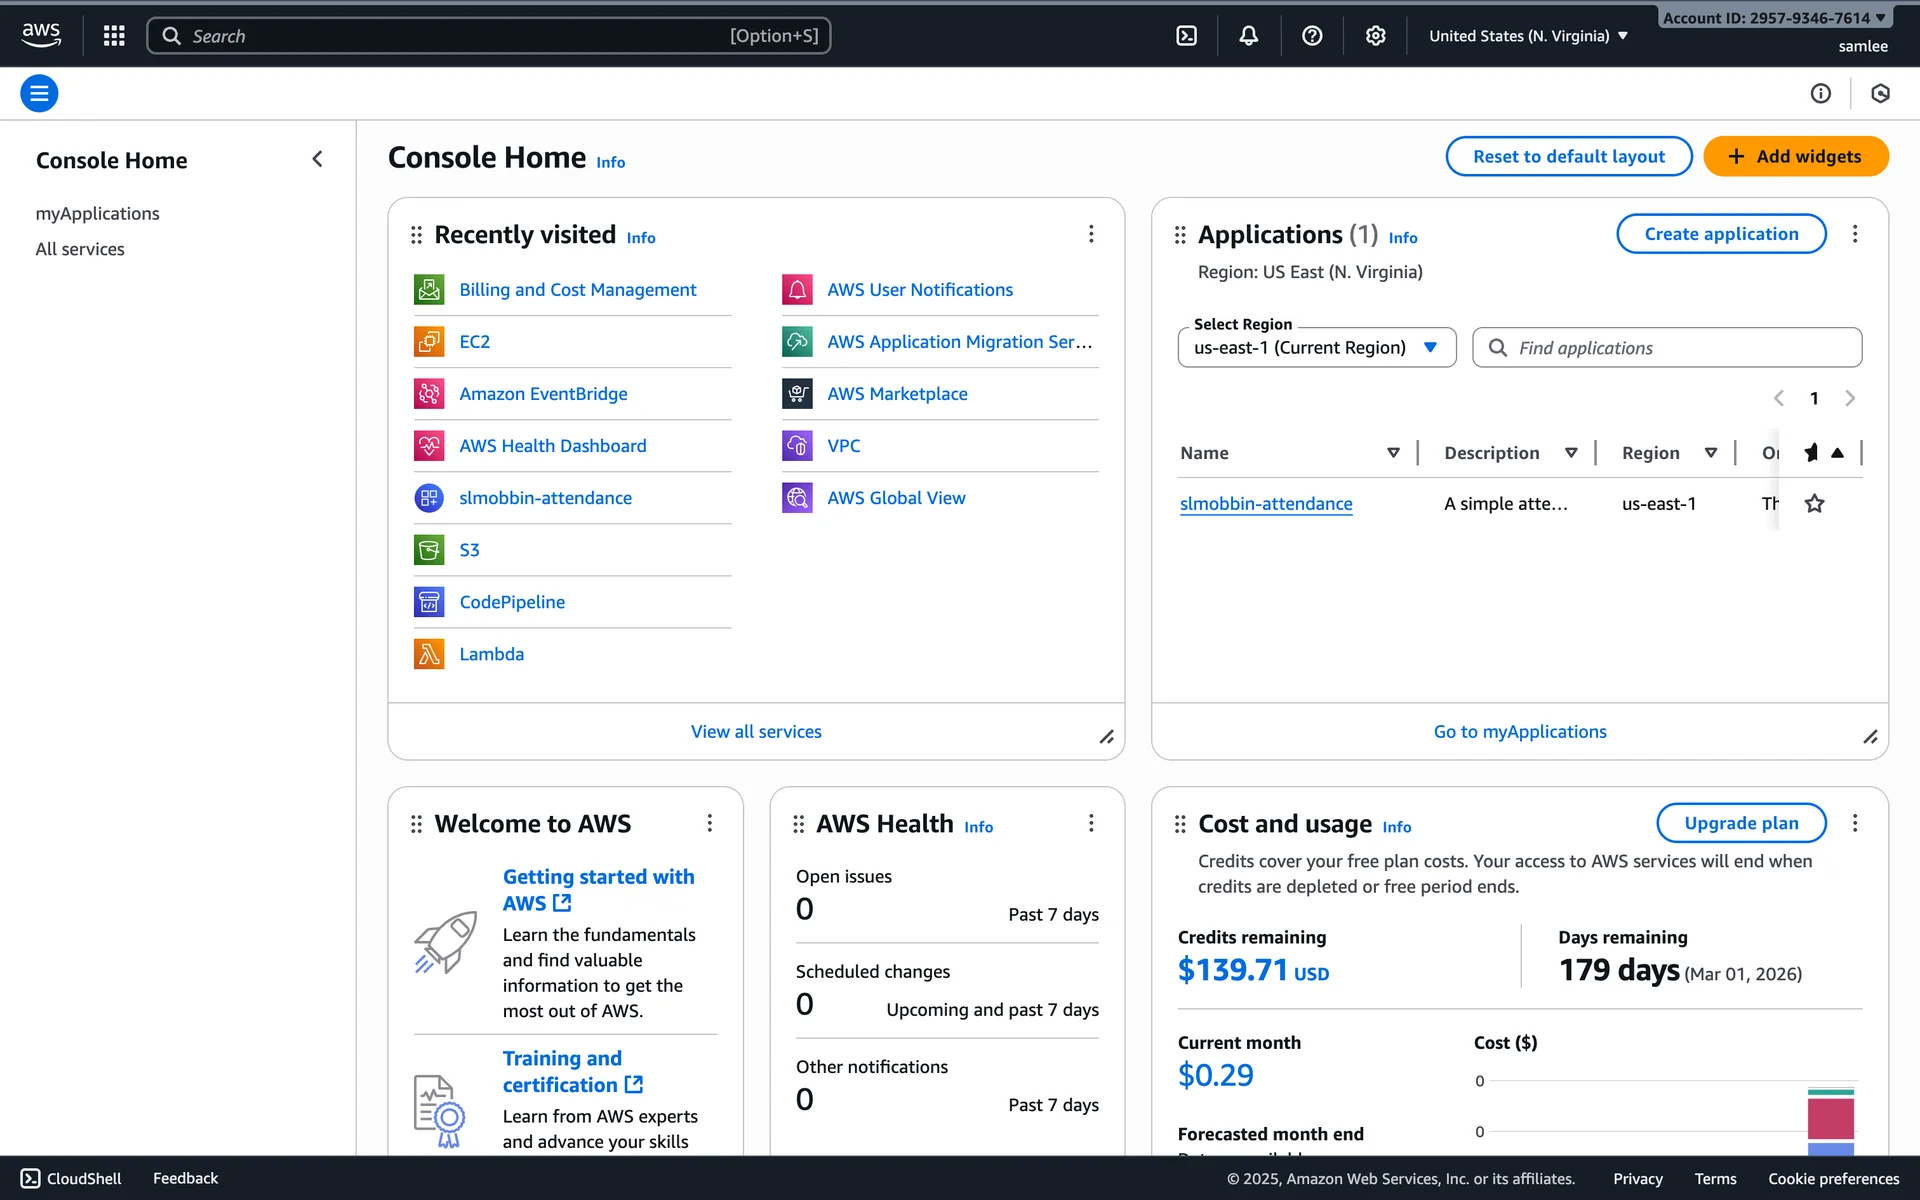Click the services grid menu icon
Image resolution: width=1920 pixels, height=1200 pixels.
(x=114, y=36)
